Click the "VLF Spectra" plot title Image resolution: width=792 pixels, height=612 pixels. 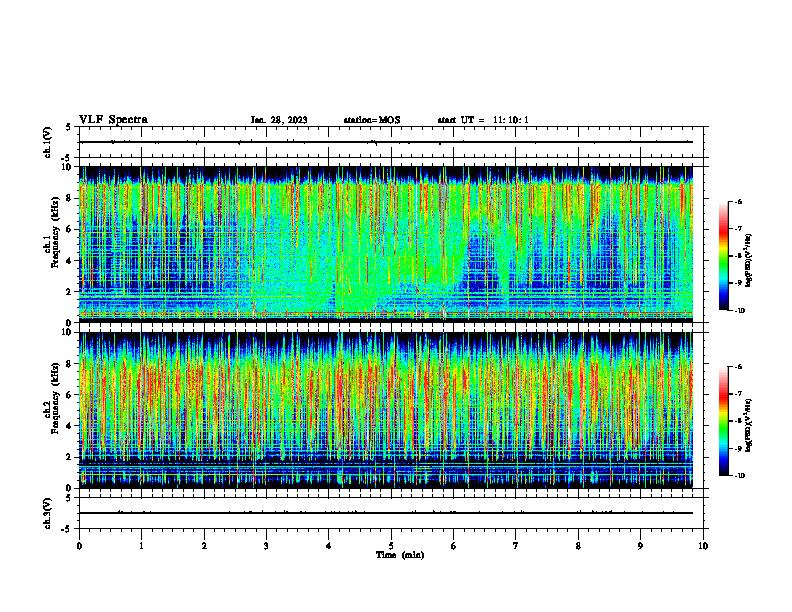[113, 120]
